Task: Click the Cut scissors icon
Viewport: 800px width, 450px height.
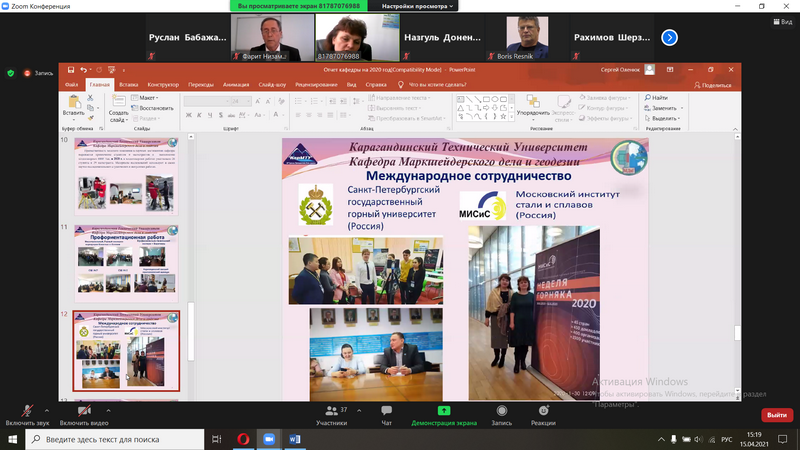Action: tap(90, 97)
